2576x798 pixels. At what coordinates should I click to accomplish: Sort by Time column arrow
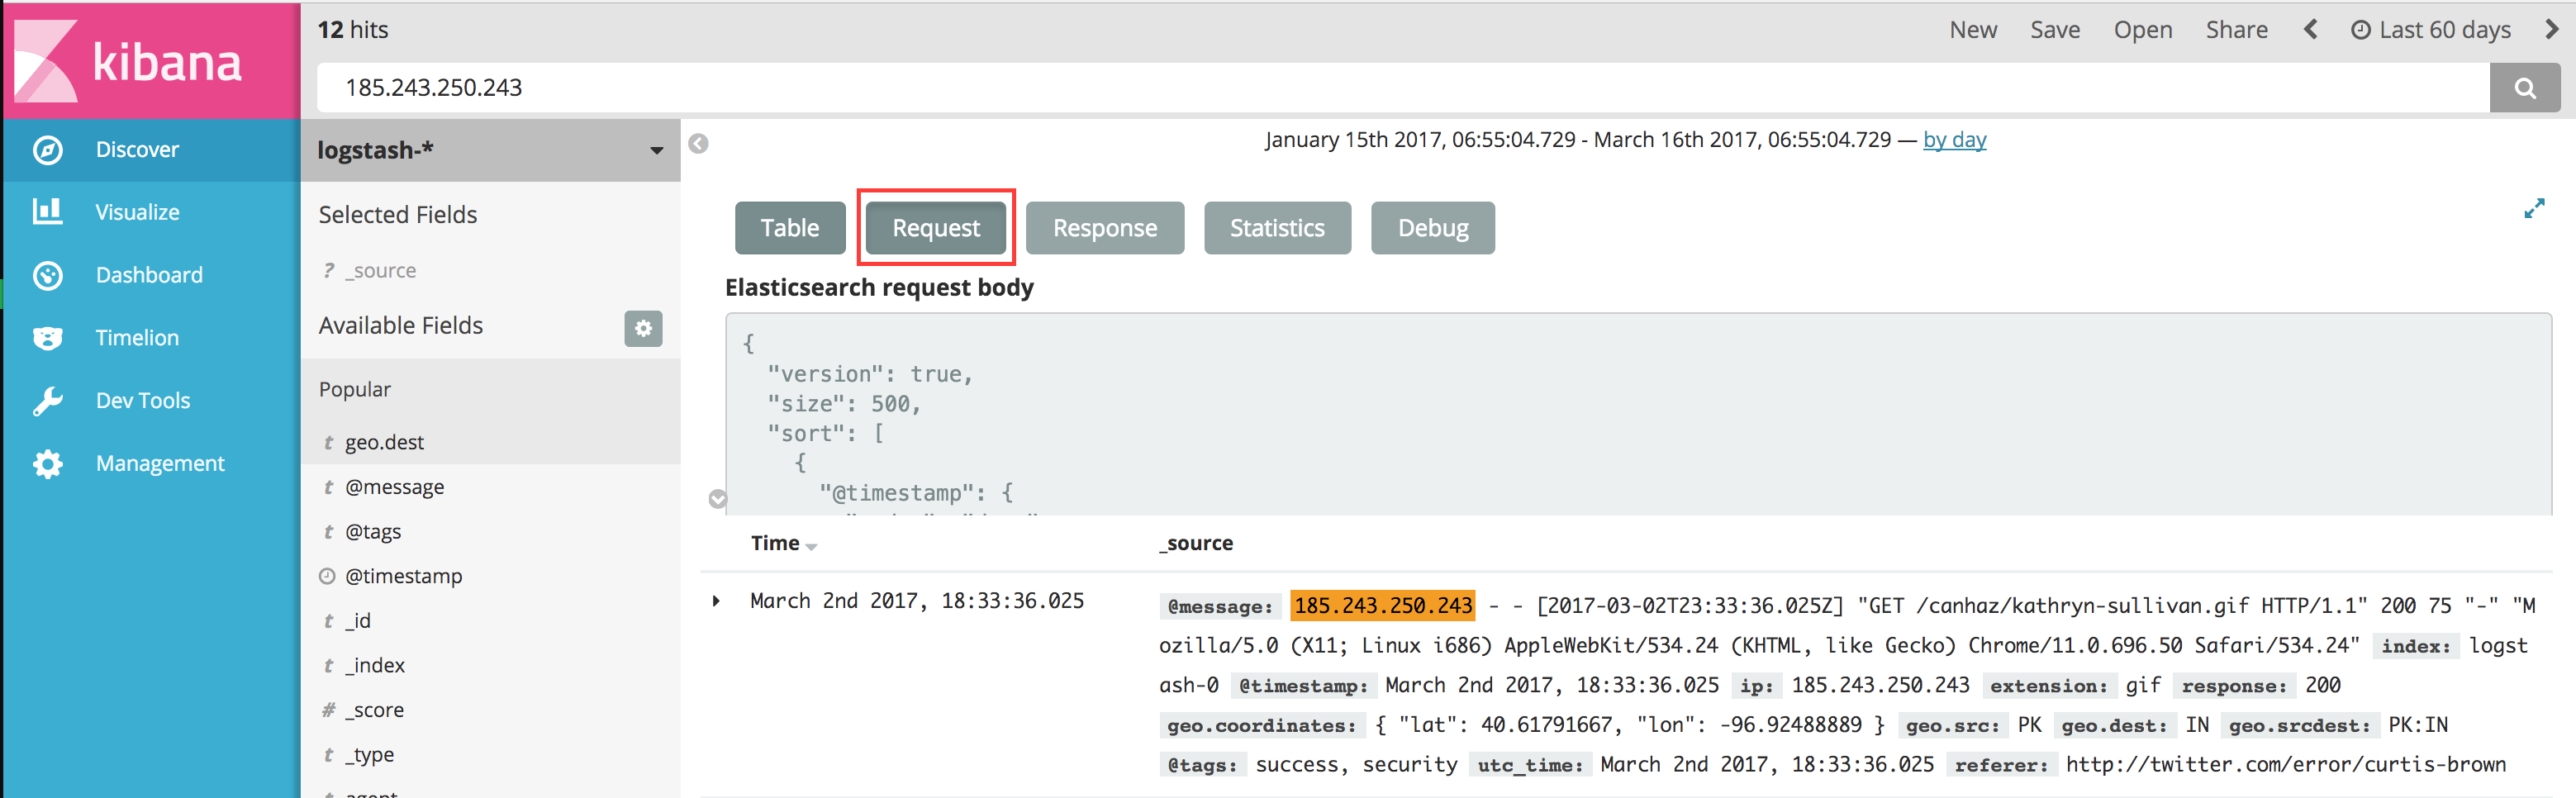(811, 546)
